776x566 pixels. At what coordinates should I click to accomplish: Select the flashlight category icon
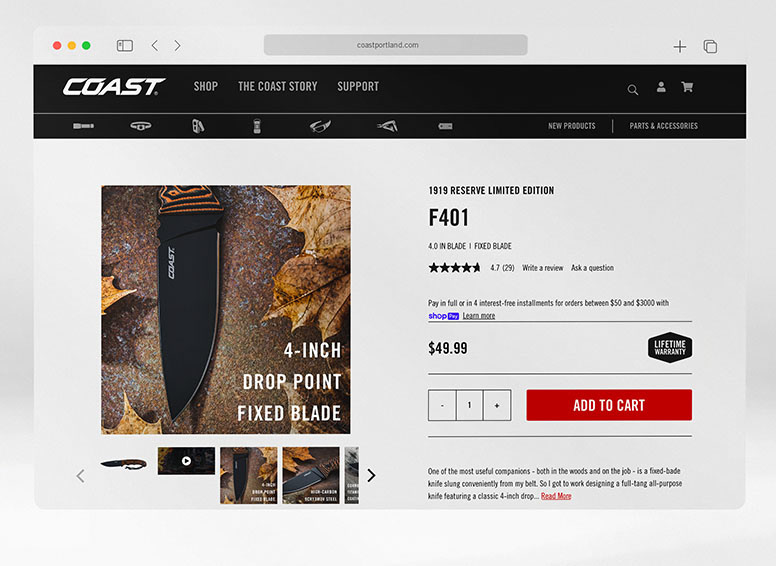[84, 126]
